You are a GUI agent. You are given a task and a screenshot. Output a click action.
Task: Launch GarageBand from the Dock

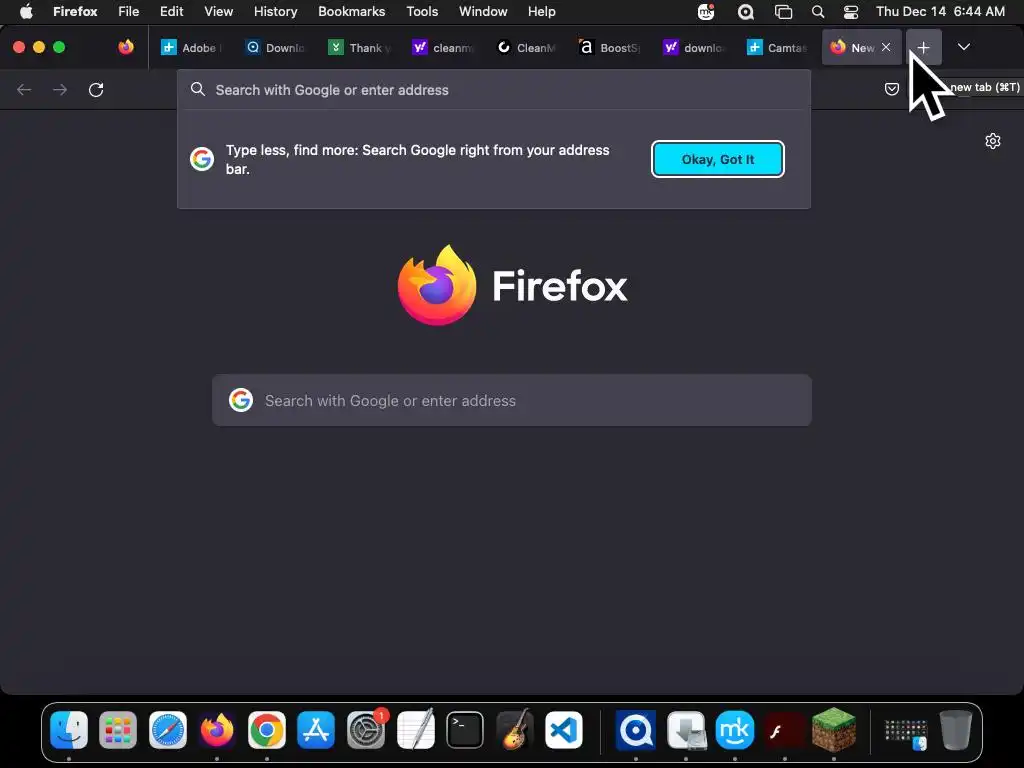515,729
